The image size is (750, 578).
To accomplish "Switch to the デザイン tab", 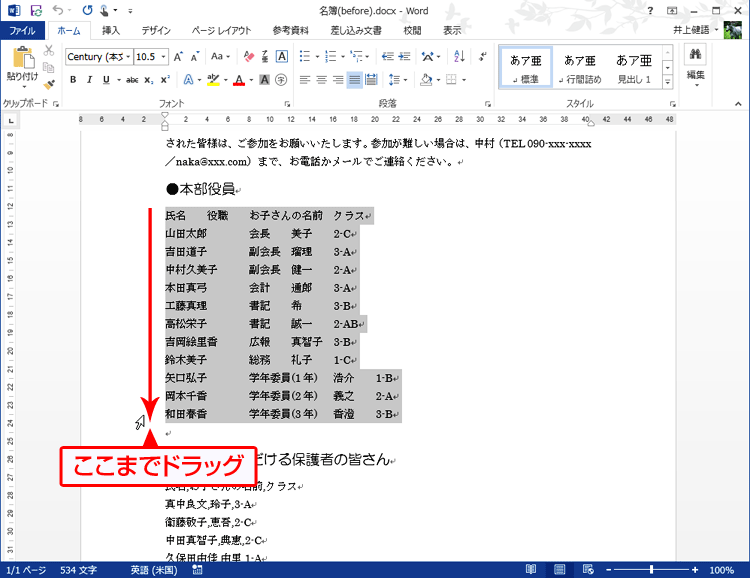I will coord(156,31).
